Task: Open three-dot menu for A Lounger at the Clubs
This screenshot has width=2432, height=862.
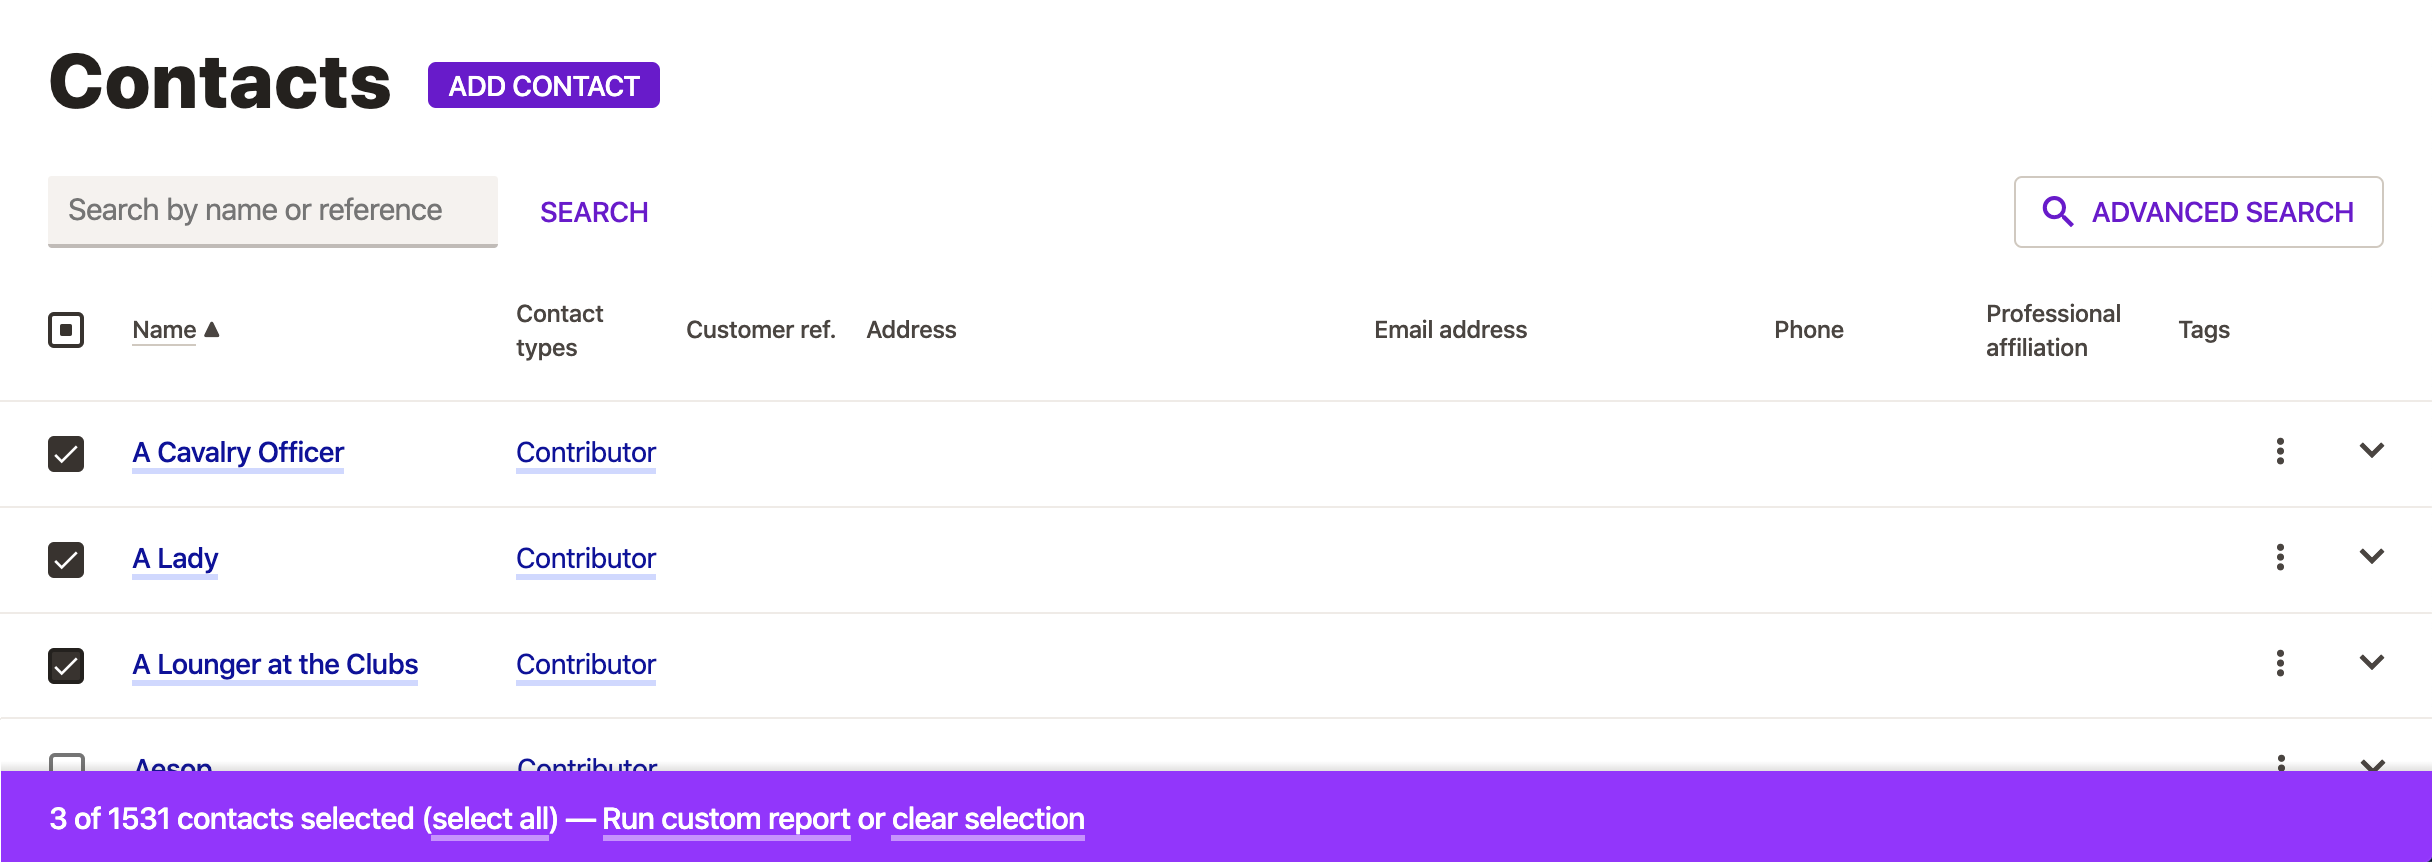Action: 2280,663
